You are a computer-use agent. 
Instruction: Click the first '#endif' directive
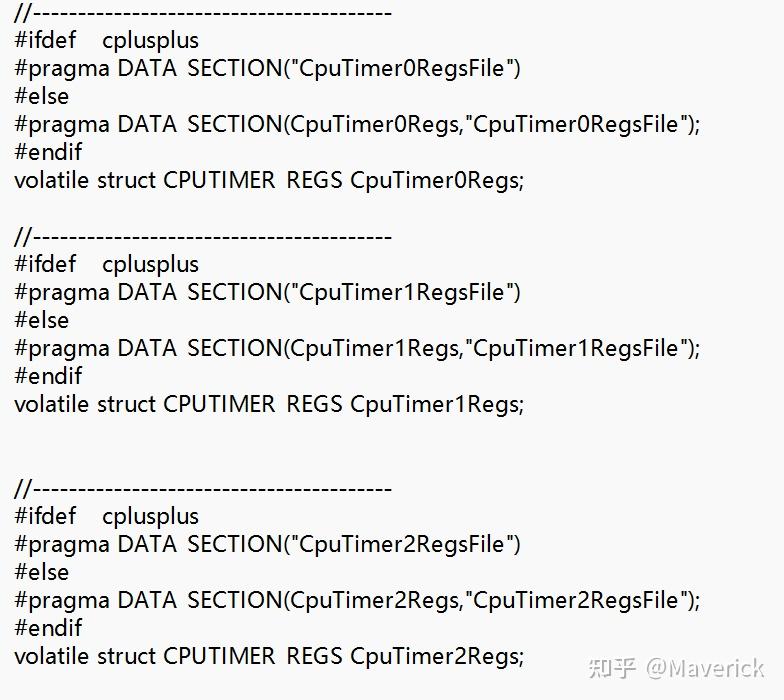(48, 152)
